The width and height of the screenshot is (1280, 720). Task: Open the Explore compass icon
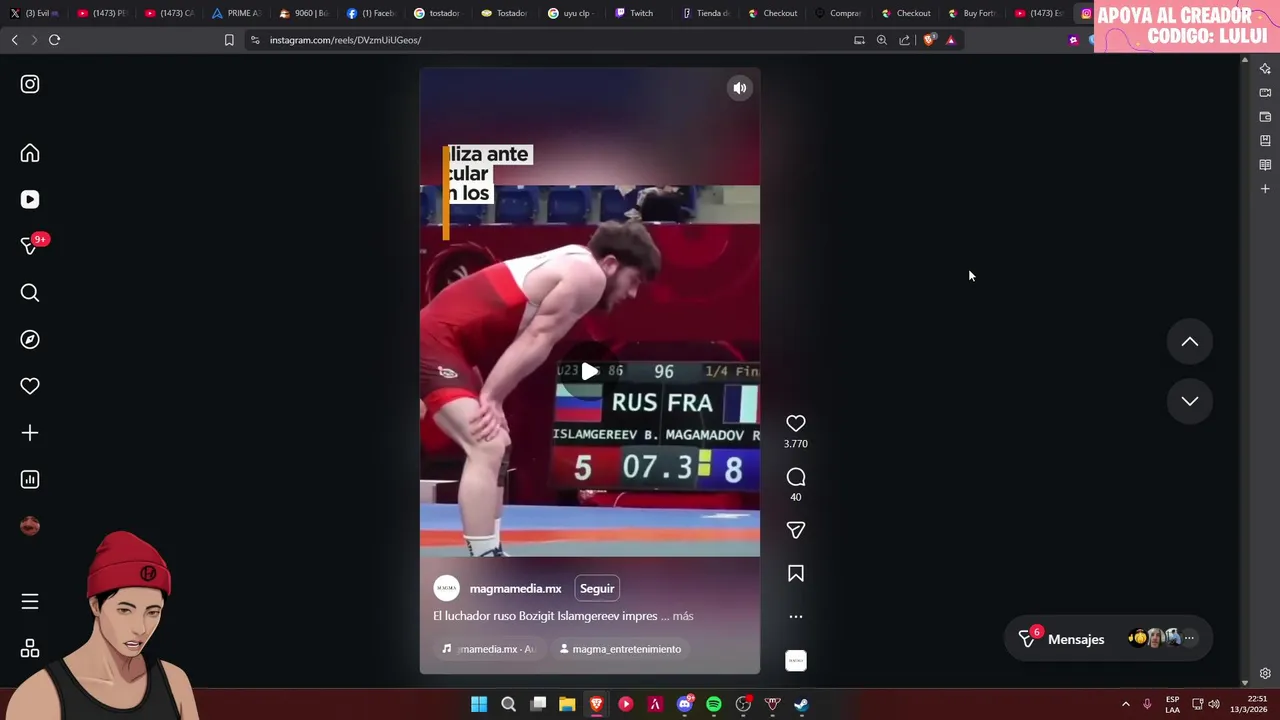pyautogui.click(x=30, y=340)
